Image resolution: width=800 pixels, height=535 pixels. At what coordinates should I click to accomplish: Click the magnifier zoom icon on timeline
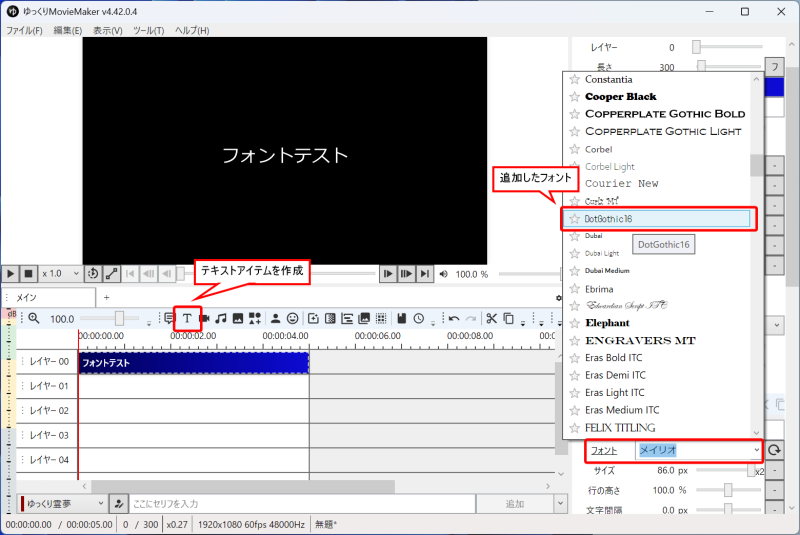coord(33,318)
